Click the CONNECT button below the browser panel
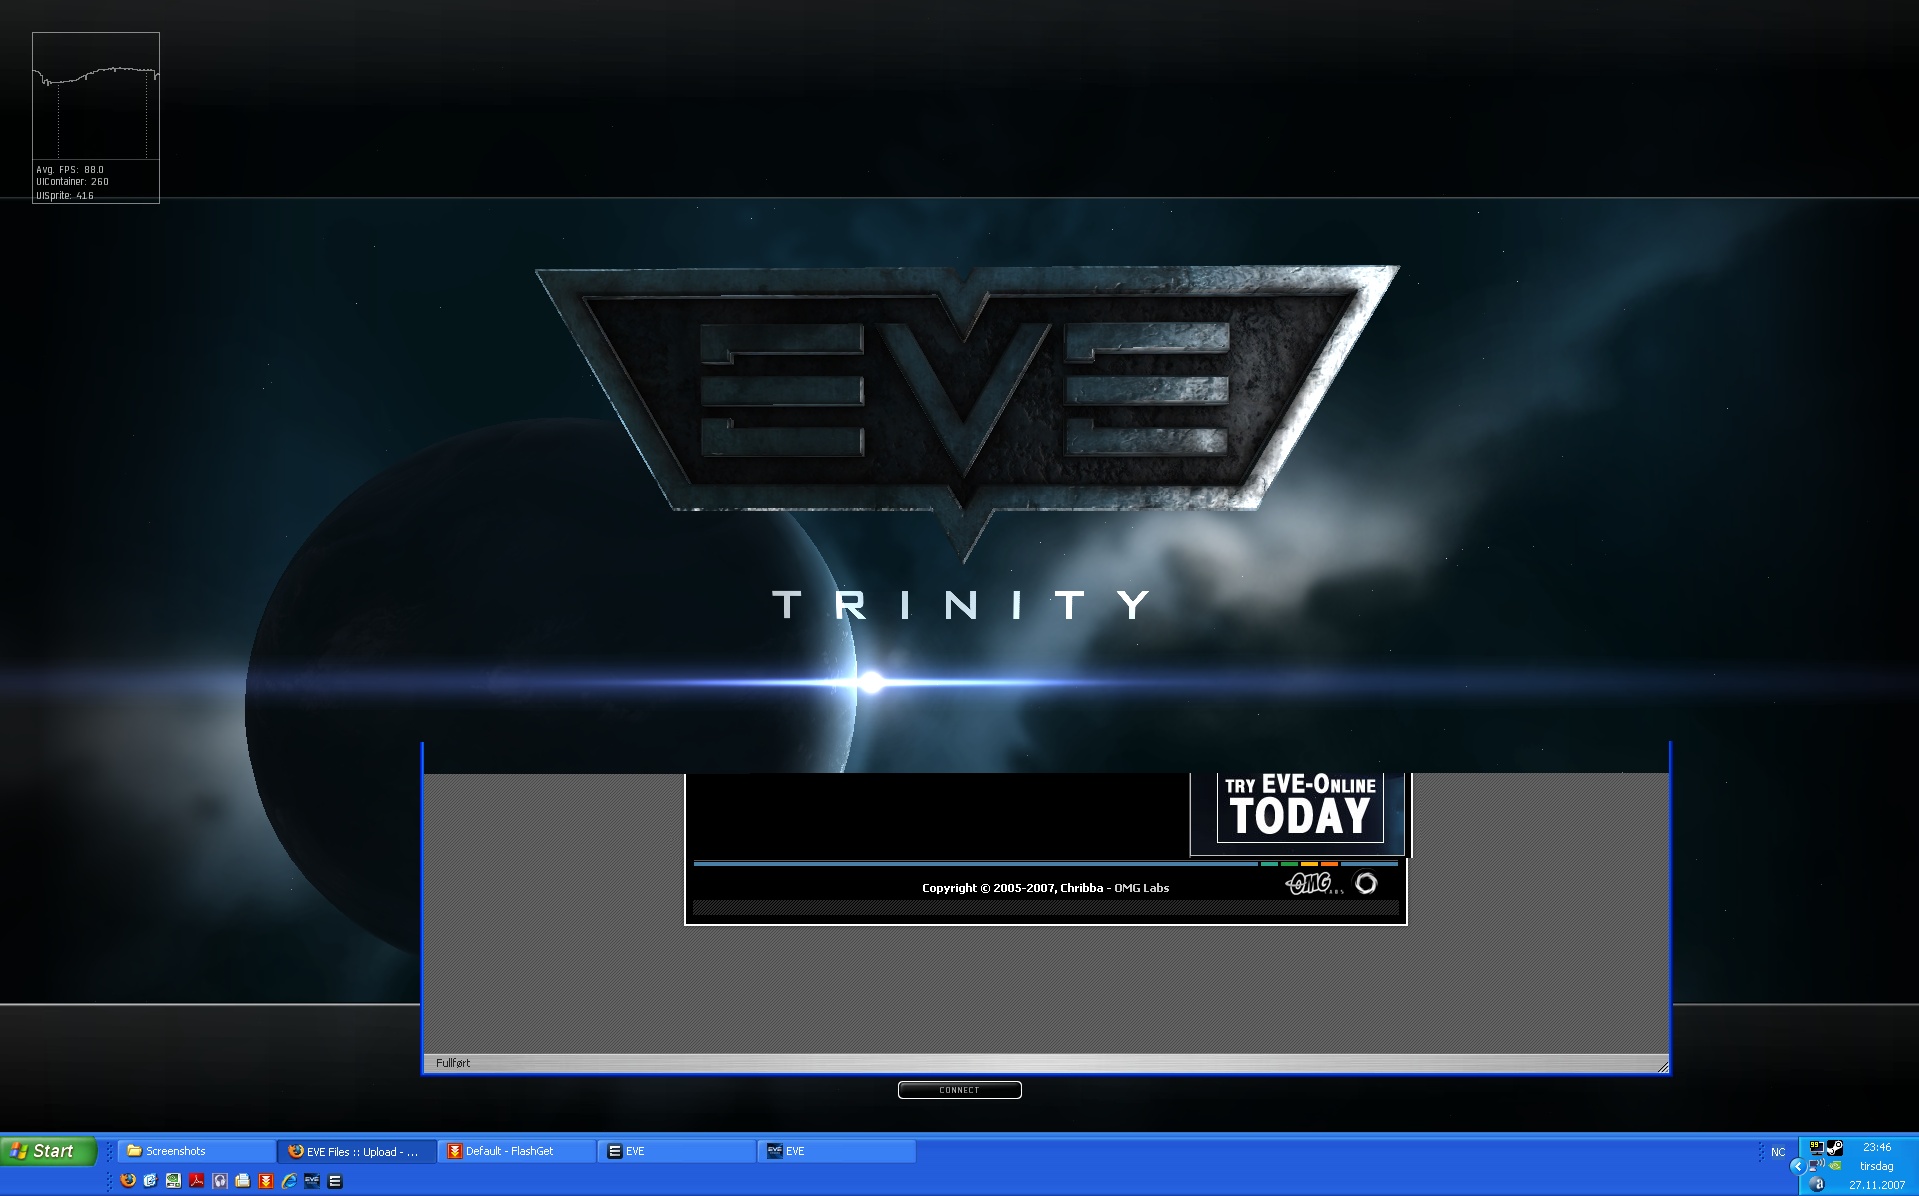 (959, 1090)
